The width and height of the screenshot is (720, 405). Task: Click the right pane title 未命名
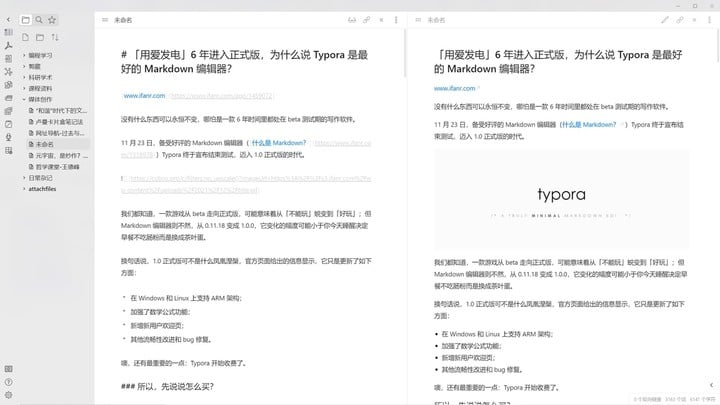point(436,20)
